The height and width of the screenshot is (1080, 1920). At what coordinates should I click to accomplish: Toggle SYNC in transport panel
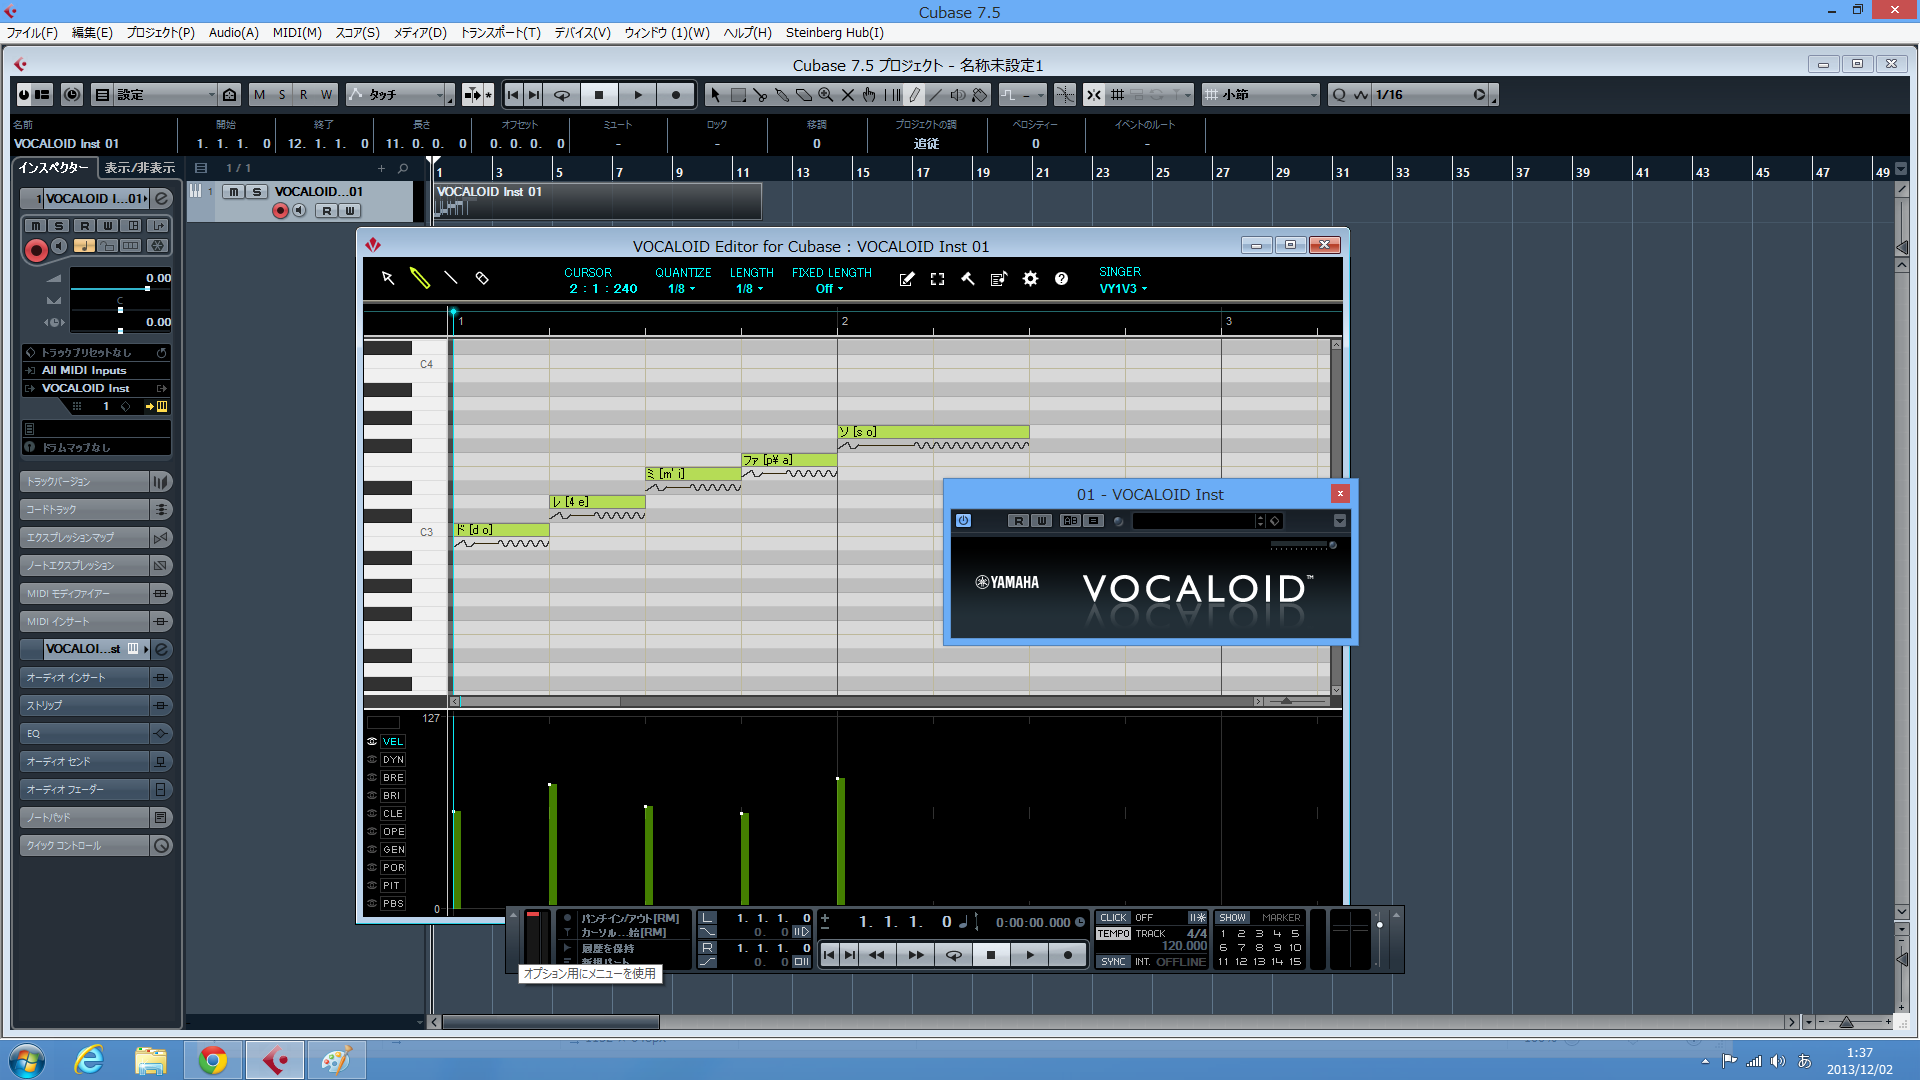click(x=1113, y=961)
